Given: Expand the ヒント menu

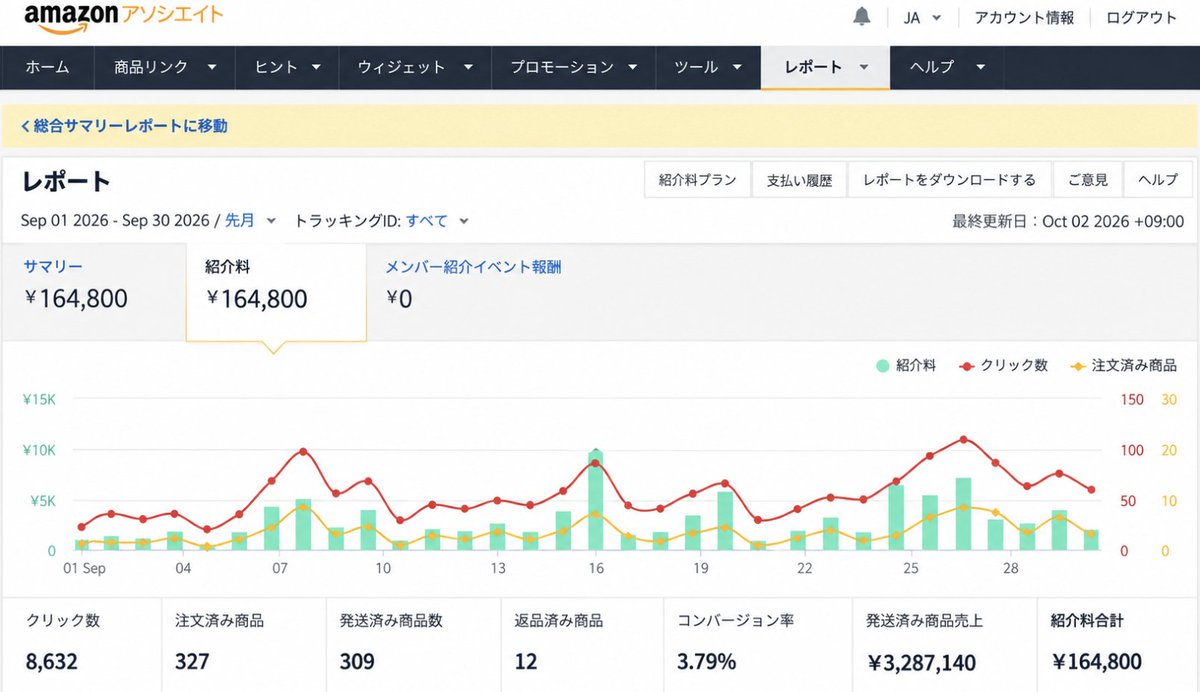Looking at the screenshot, I should tap(288, 67).
